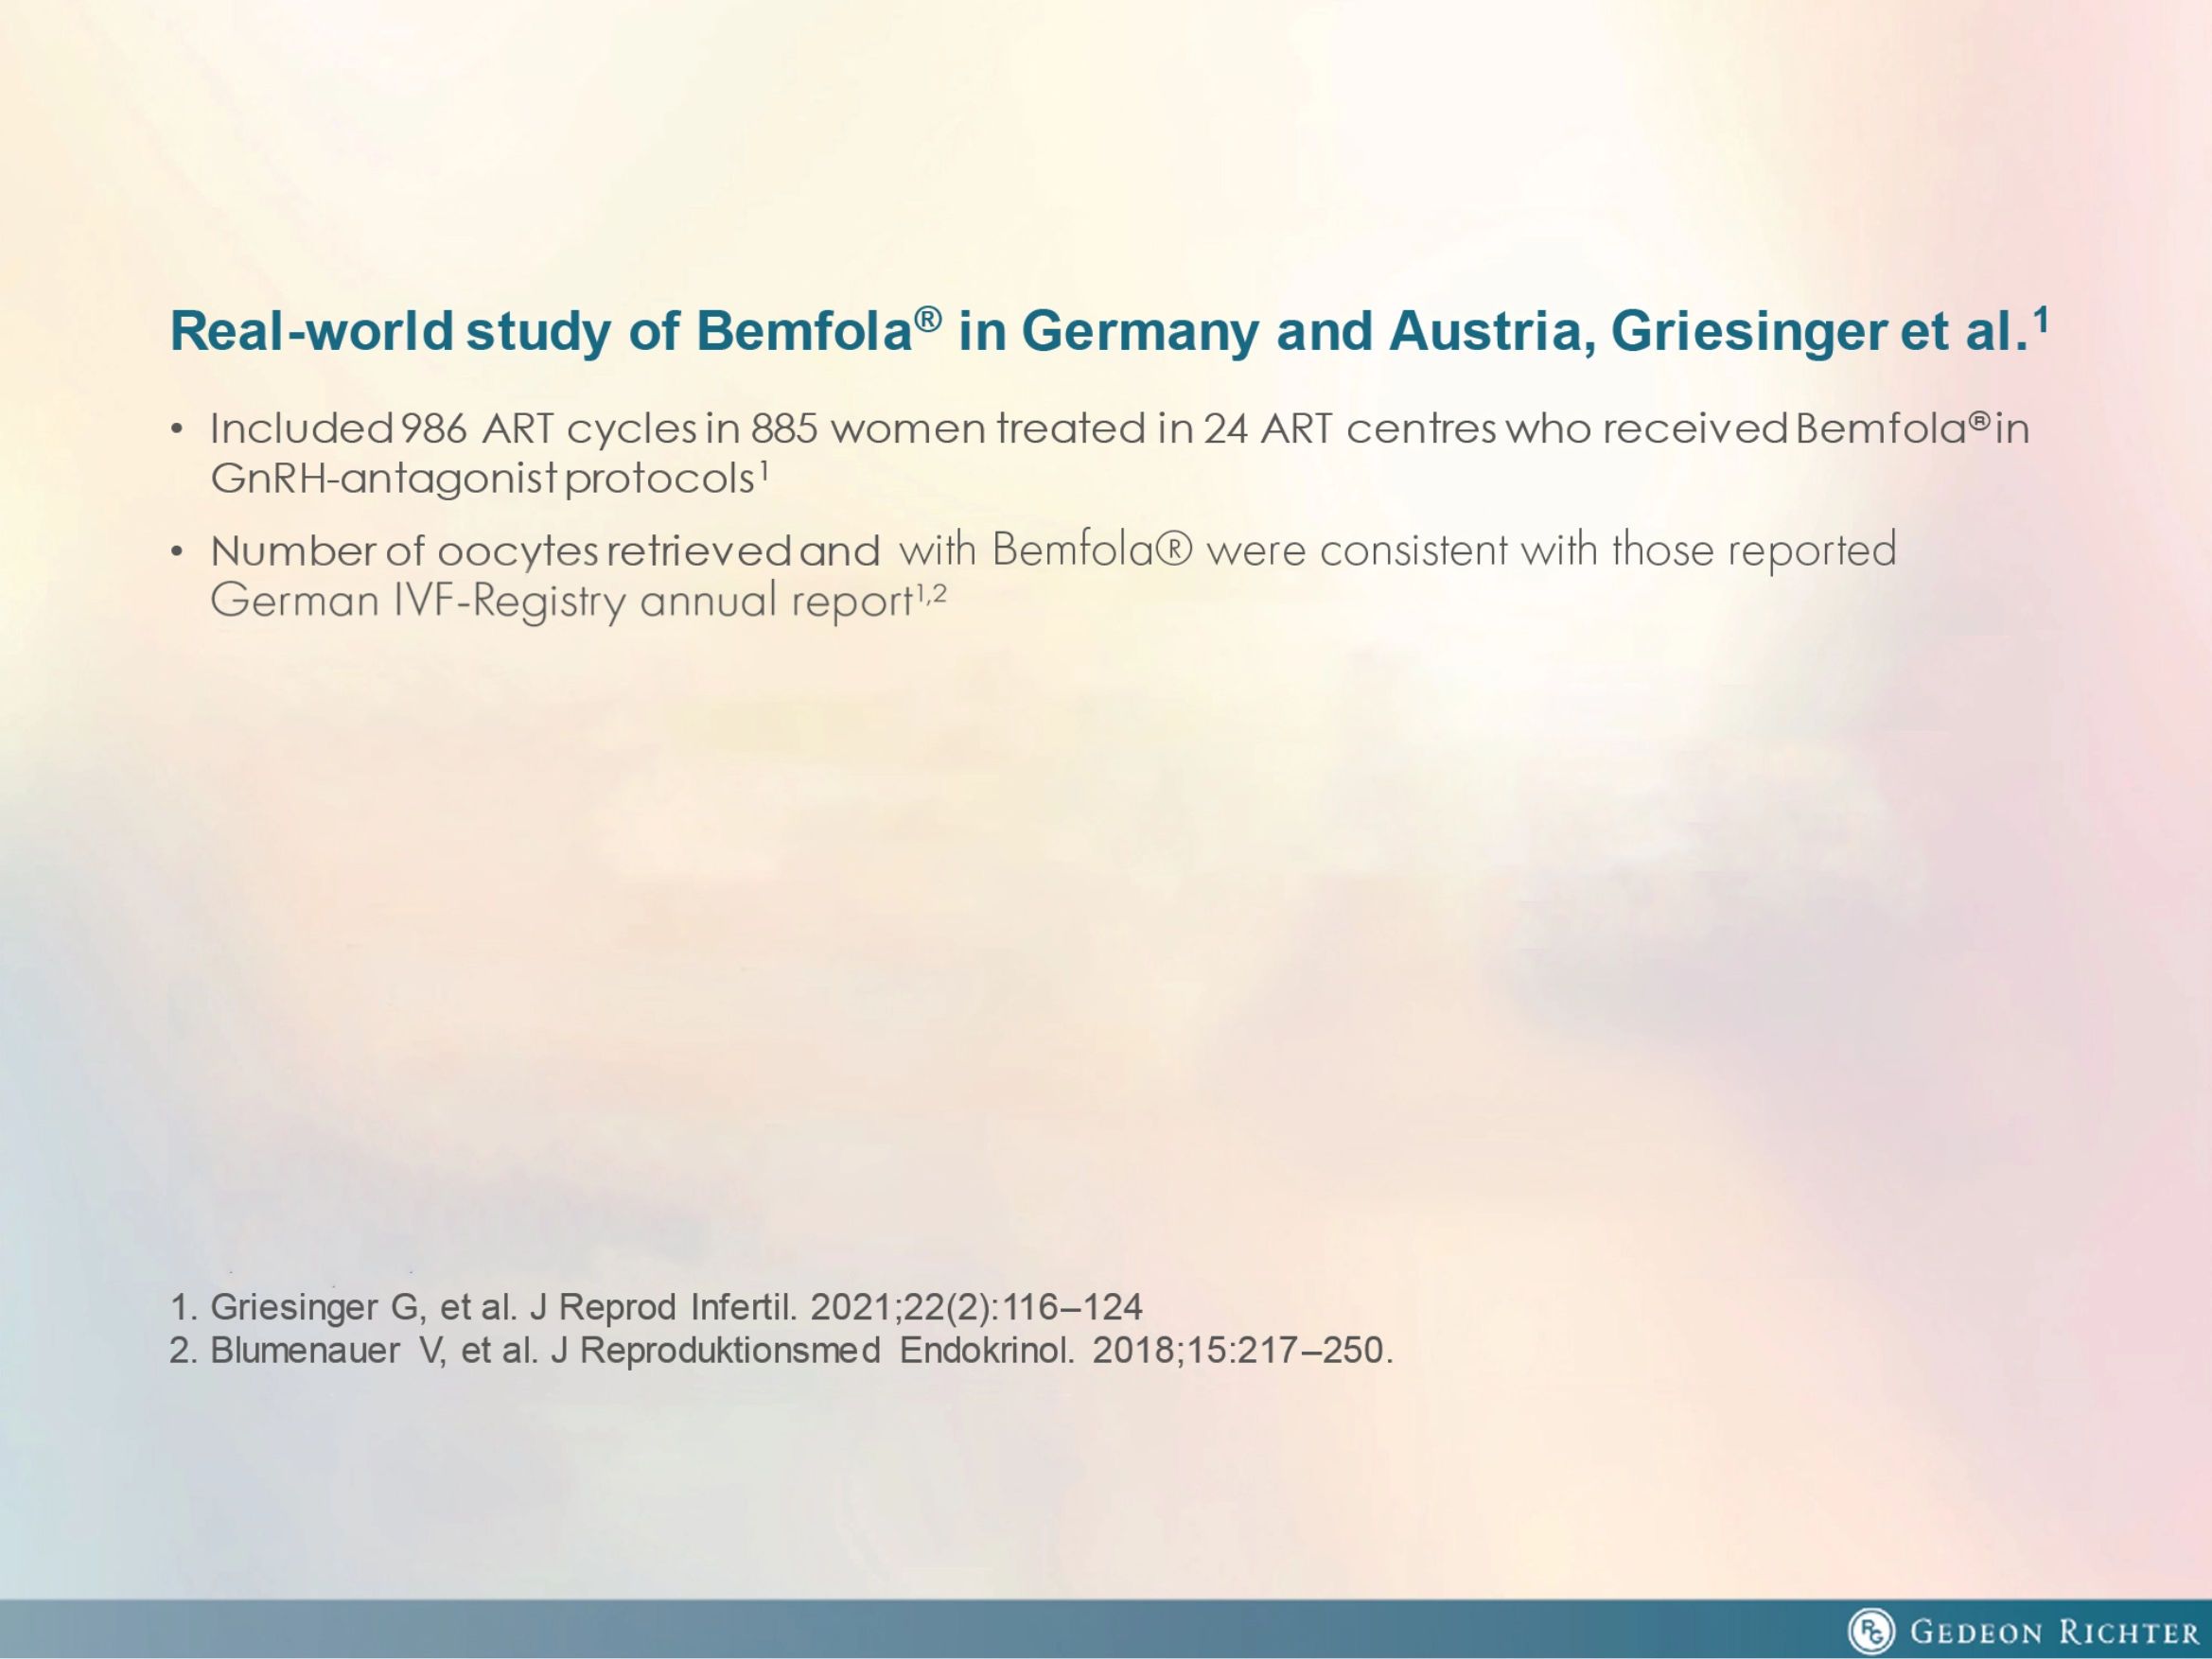Click the superscript 1 after 'et al.' in title
Image resolution: width=2212 pixels, height=1659 pixels.
pyautogui.click(x=2040, y=320)
